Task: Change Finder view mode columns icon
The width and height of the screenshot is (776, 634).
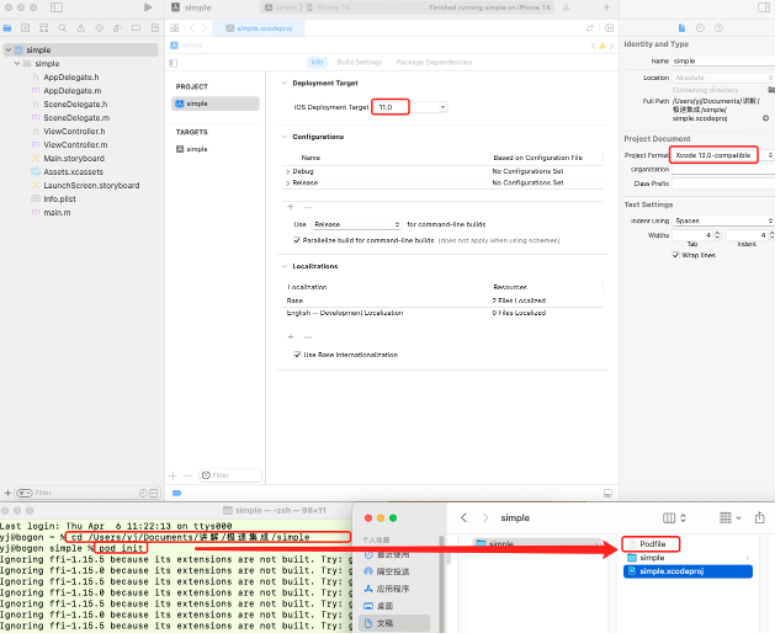Action: (675, 518)
